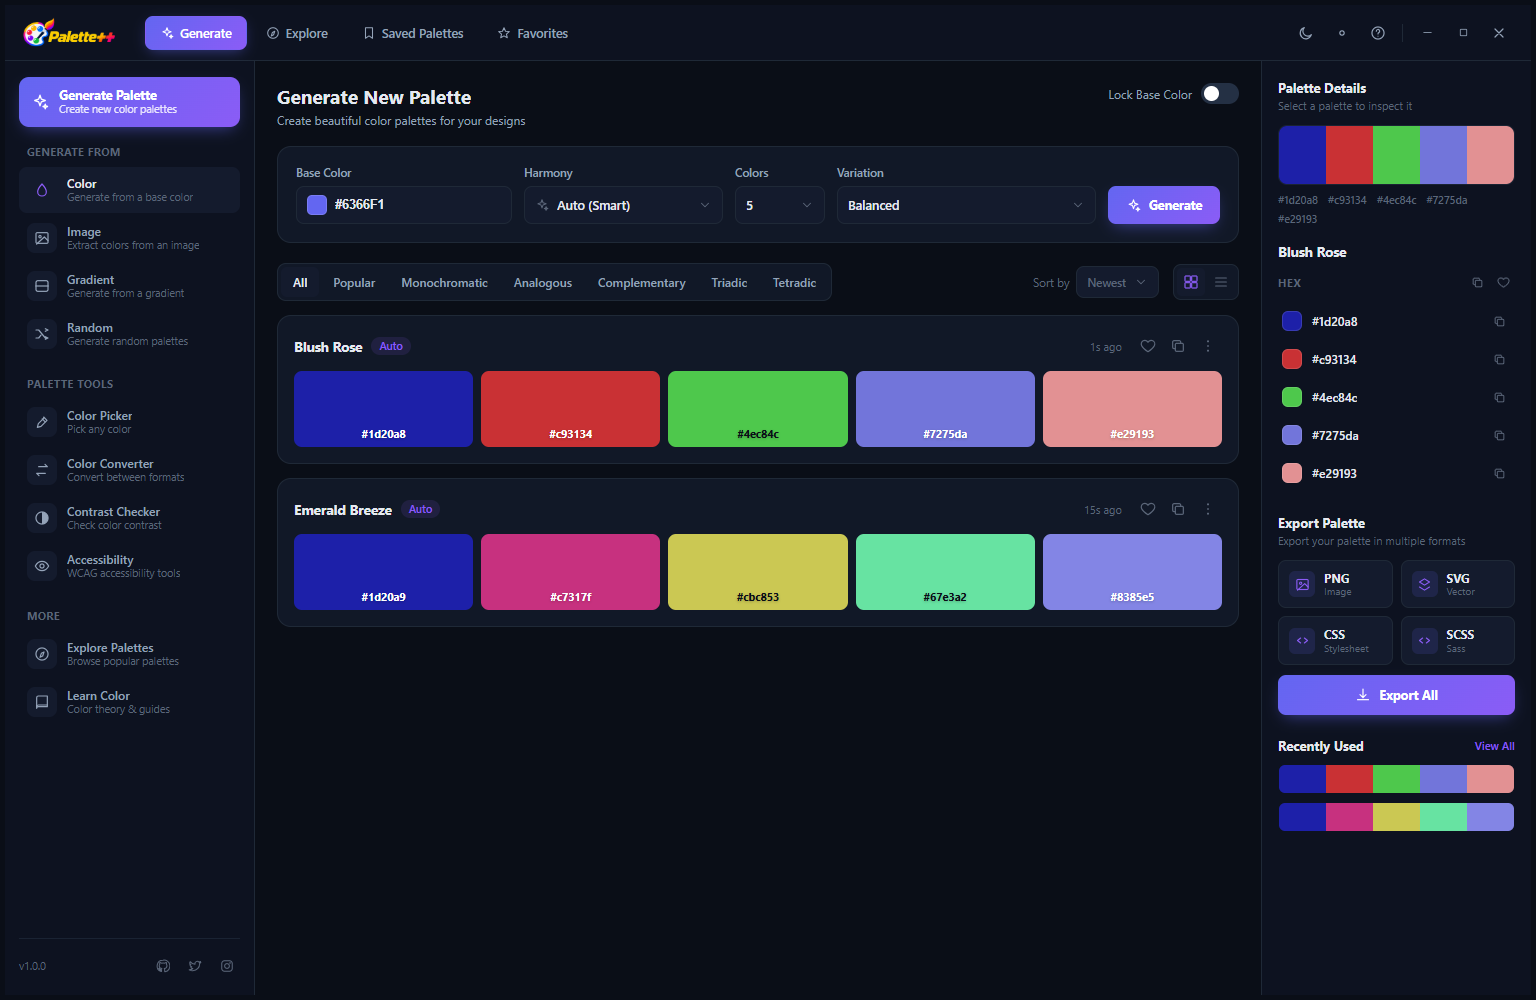
Task: Open more options for Emerald Breeze
Action: (1208, 509)
